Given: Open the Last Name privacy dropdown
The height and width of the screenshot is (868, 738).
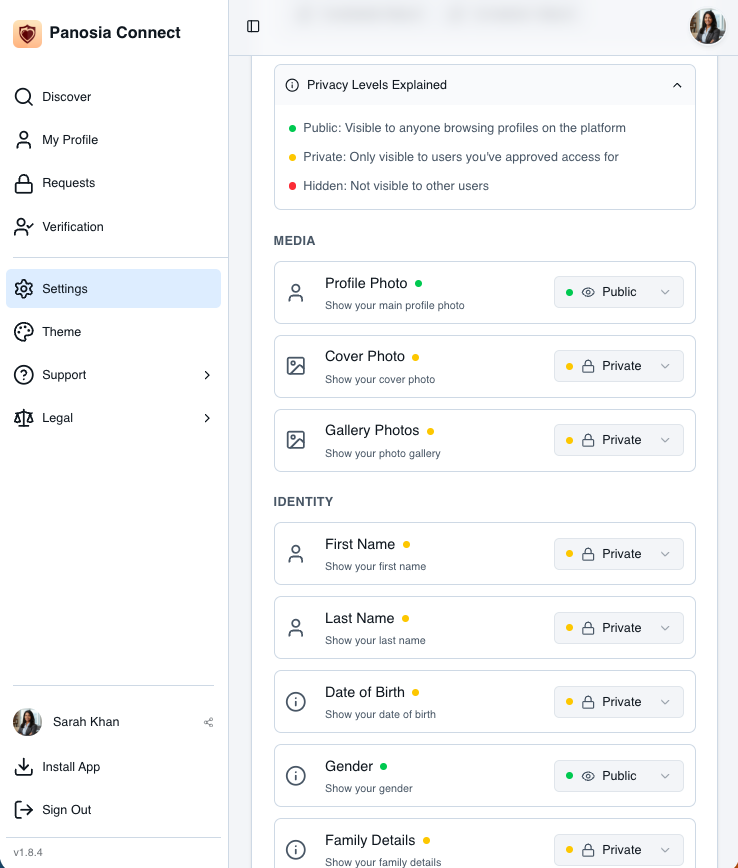Looking at the screenshot, I should 618,628.
